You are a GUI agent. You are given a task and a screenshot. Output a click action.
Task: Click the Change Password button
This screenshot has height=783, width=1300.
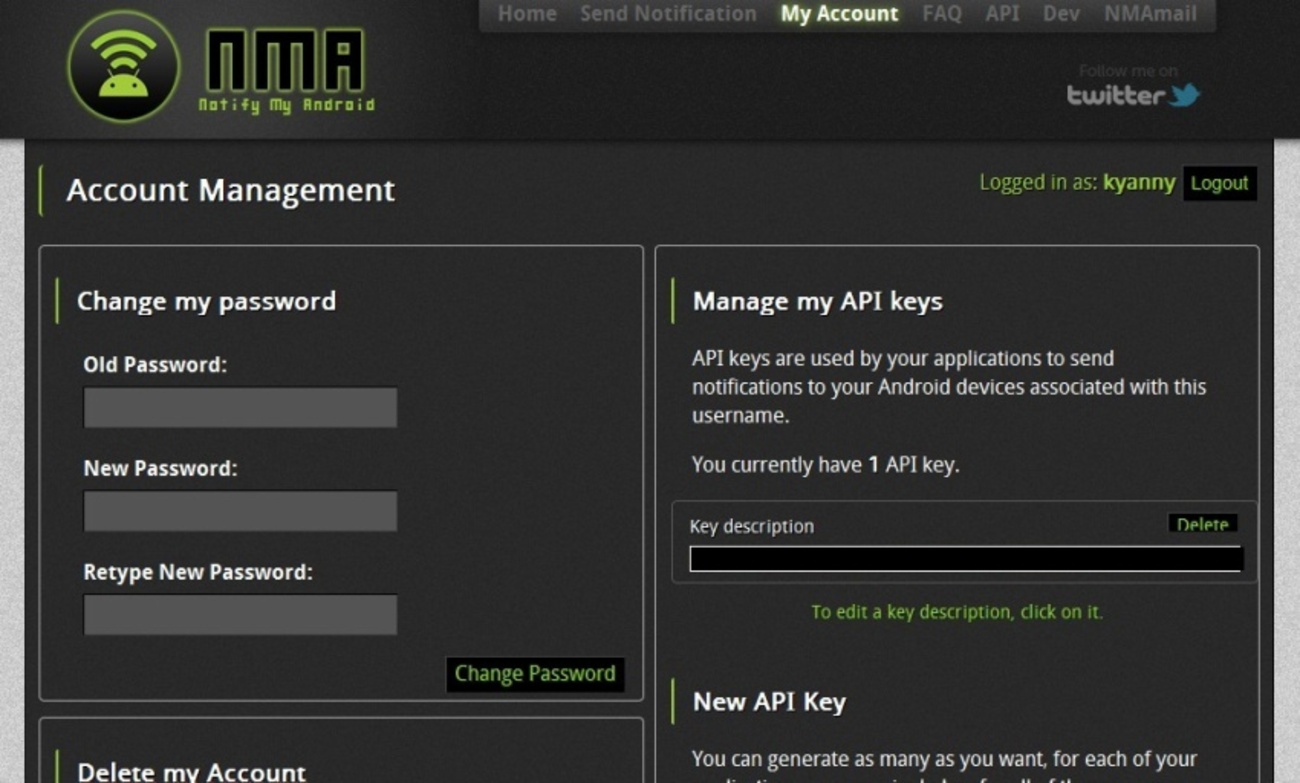coord(535,674)
